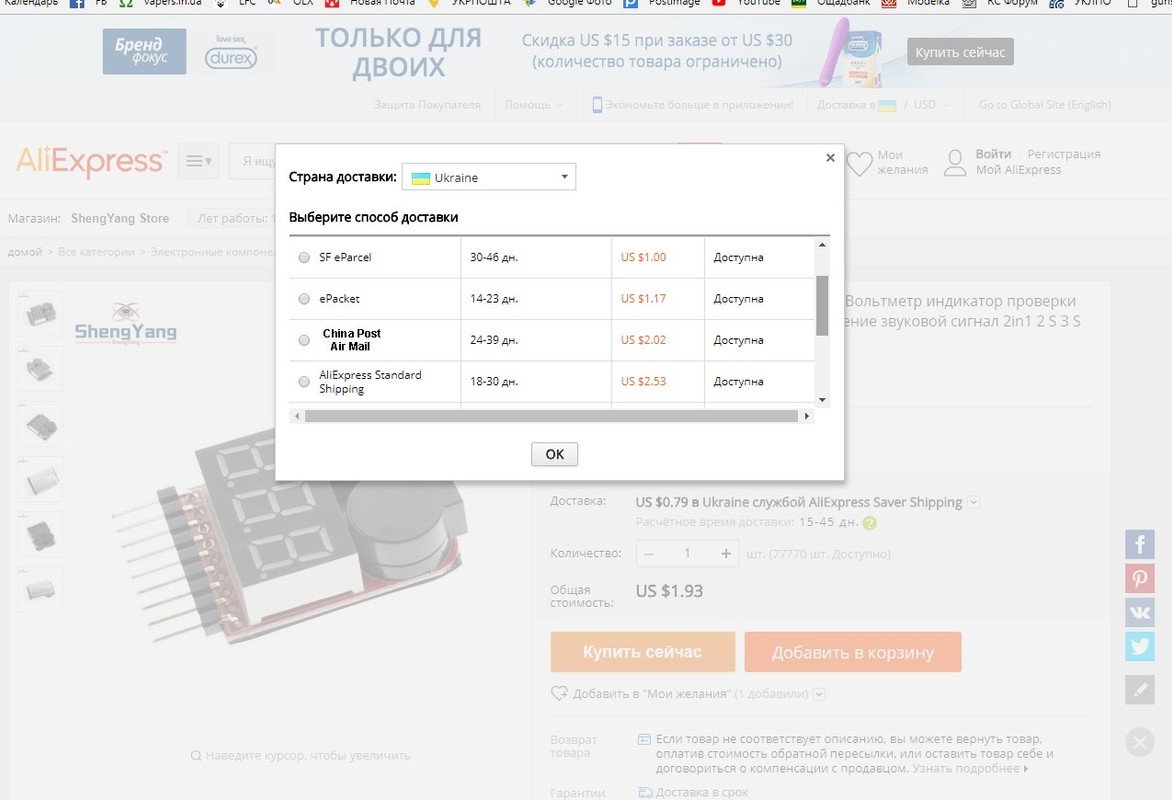The width and height of the screenshot is (1172, 800).
Task: Click Добавить в корзину button
Action: tap(853, 652)
